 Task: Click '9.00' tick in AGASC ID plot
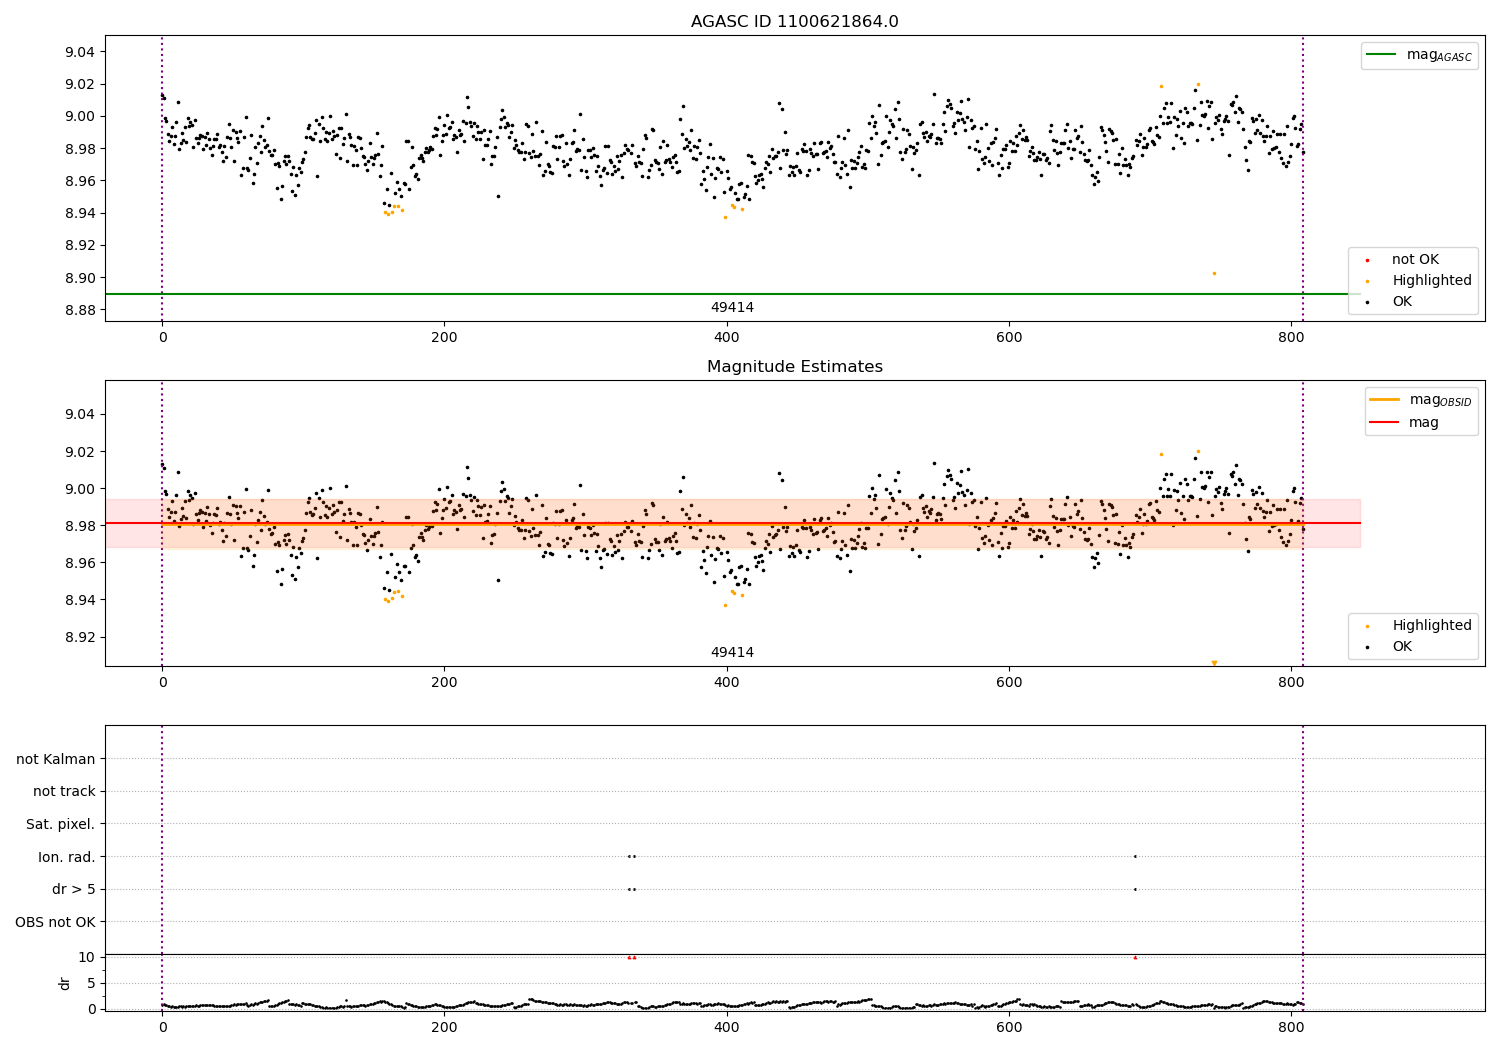click(x=80, y=116)
